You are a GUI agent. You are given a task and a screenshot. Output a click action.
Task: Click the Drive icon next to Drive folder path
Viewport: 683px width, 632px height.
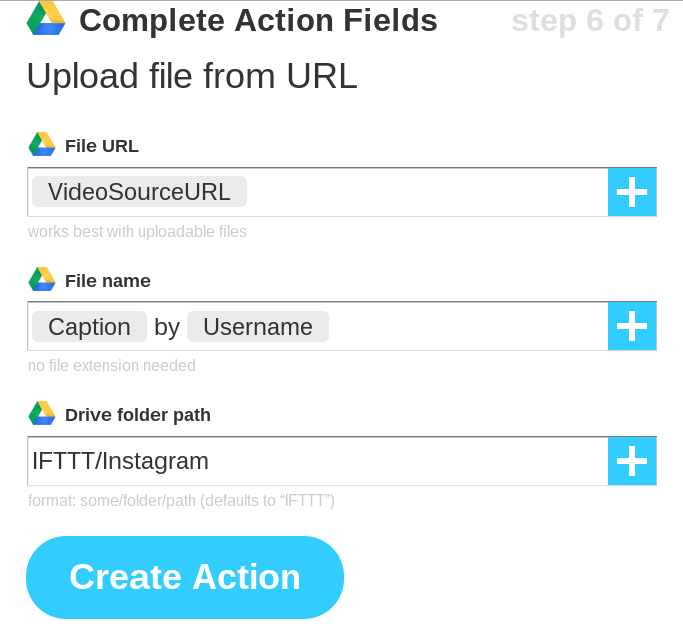pyautogui.click(x=42, y=413)
